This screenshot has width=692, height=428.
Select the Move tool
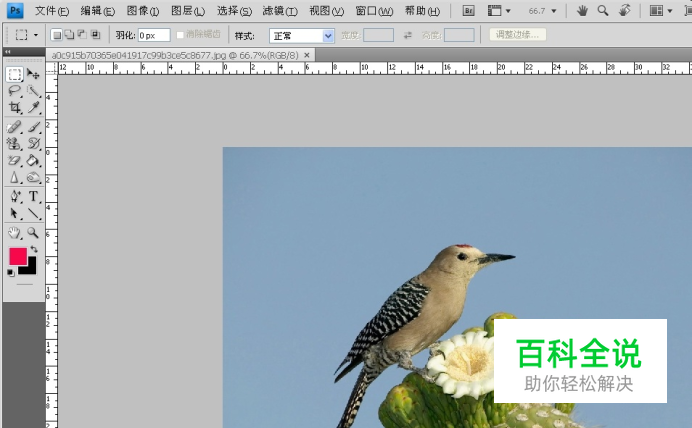click(x=33, y=74)
